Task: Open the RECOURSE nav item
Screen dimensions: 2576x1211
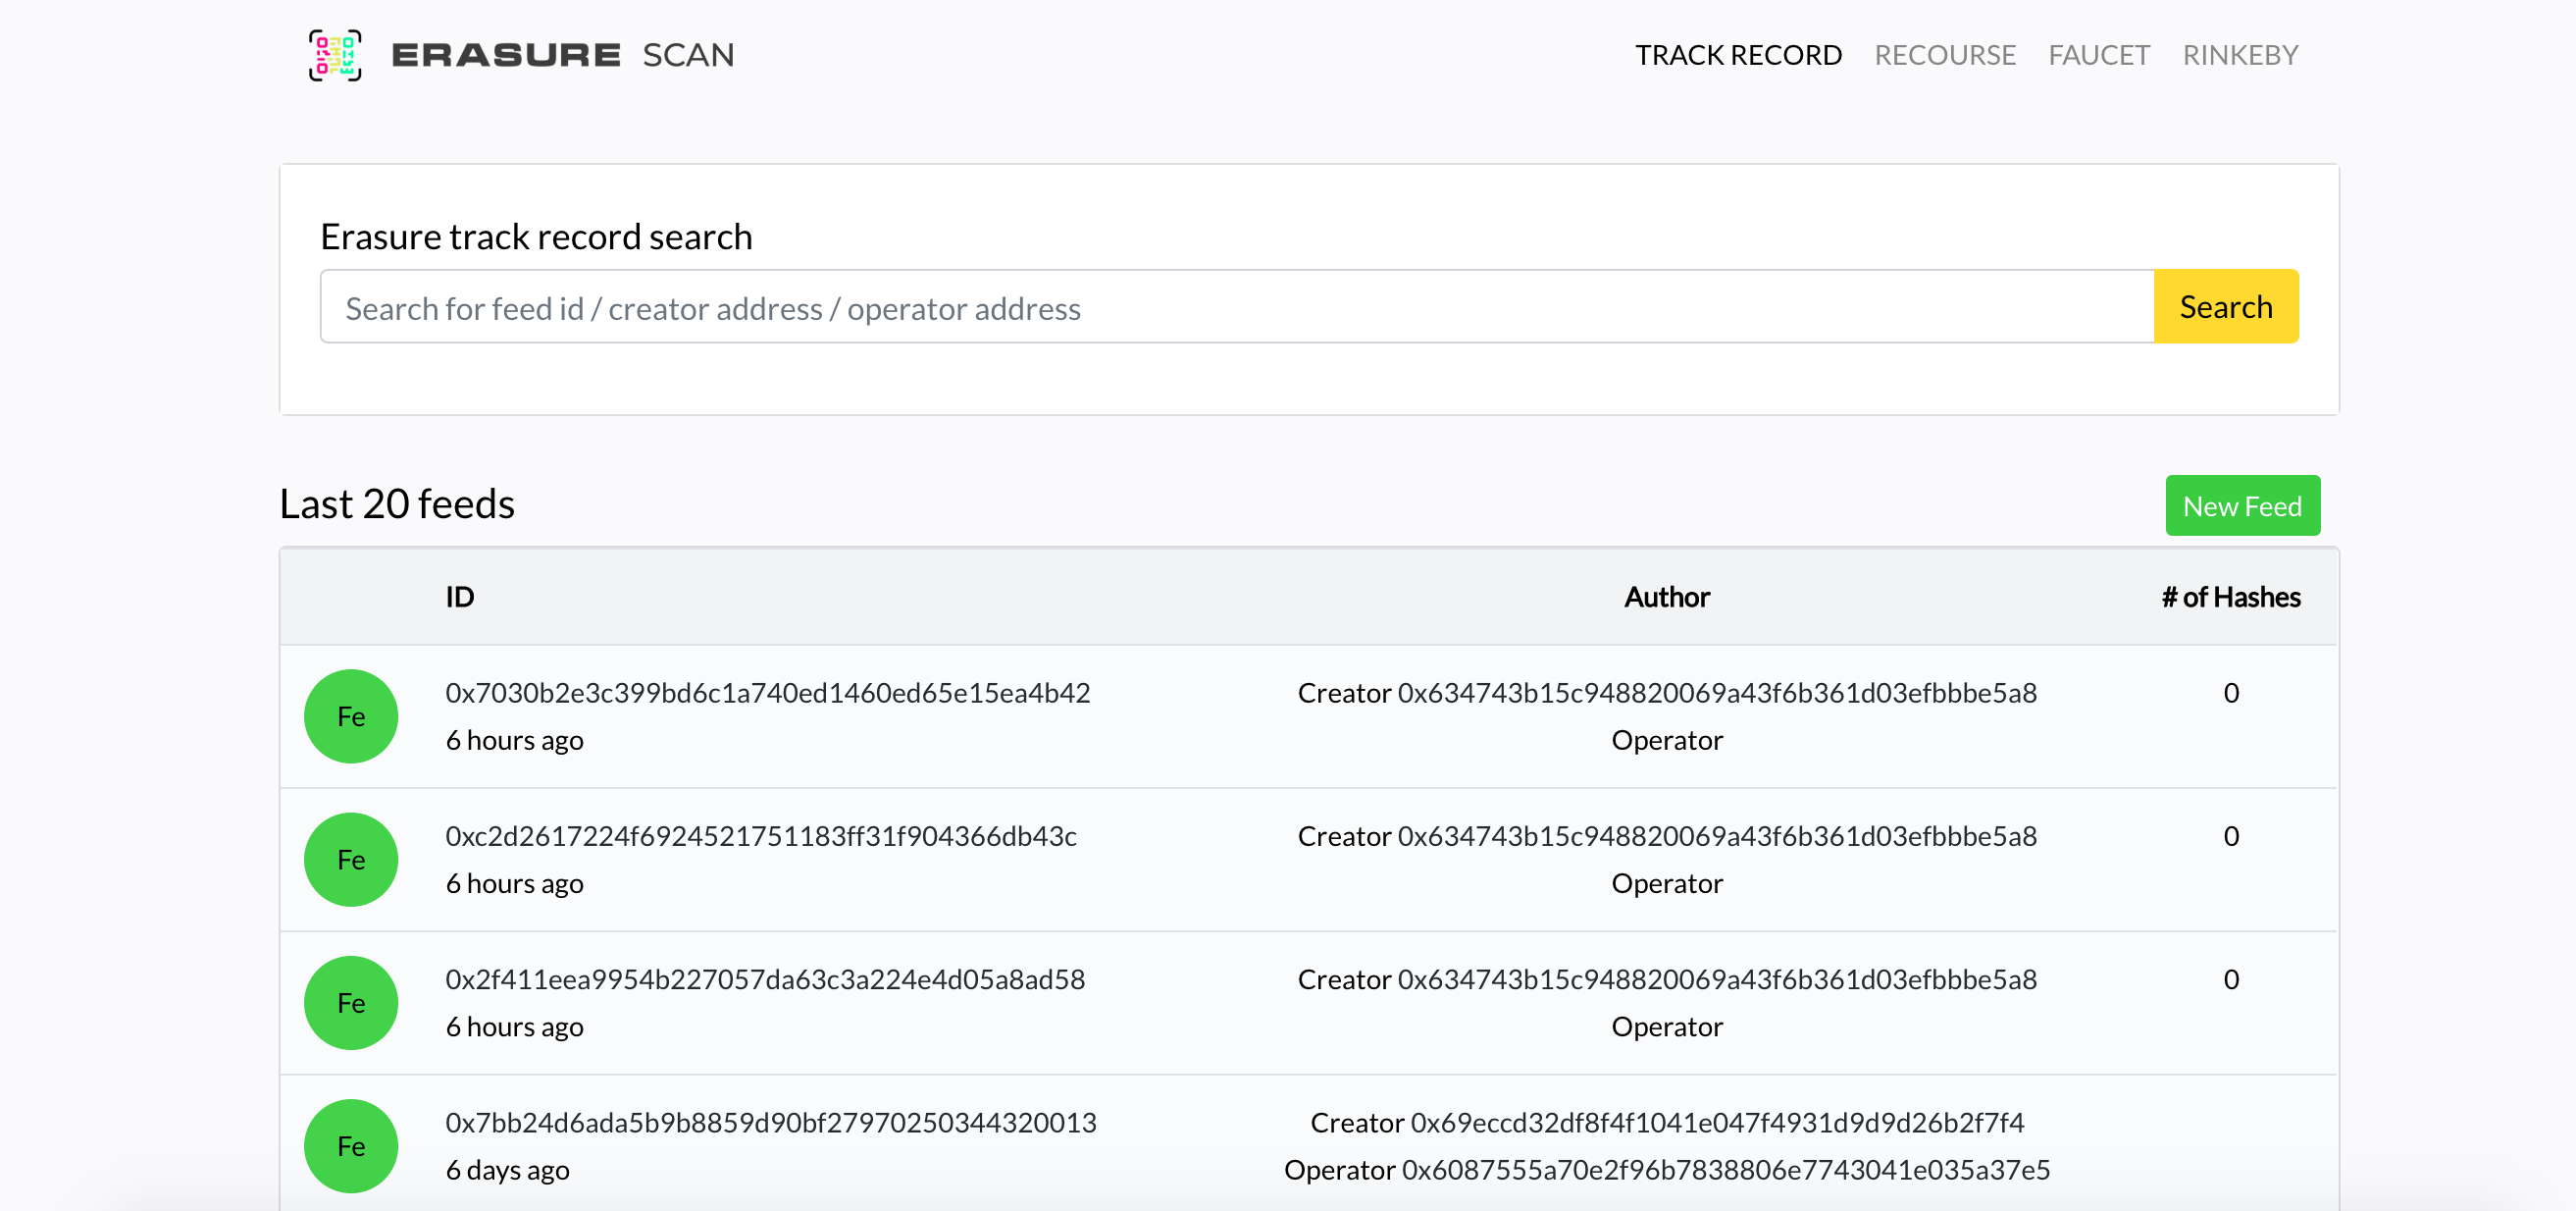Action: click(1945, 55)
